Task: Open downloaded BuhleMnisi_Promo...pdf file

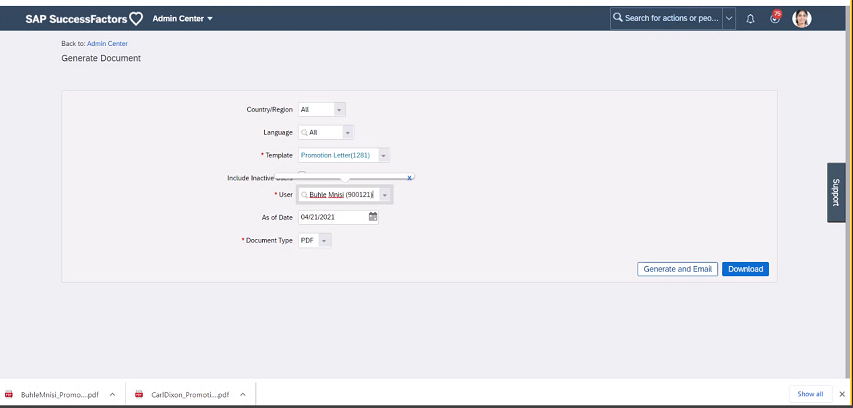Action: [60, 394]
